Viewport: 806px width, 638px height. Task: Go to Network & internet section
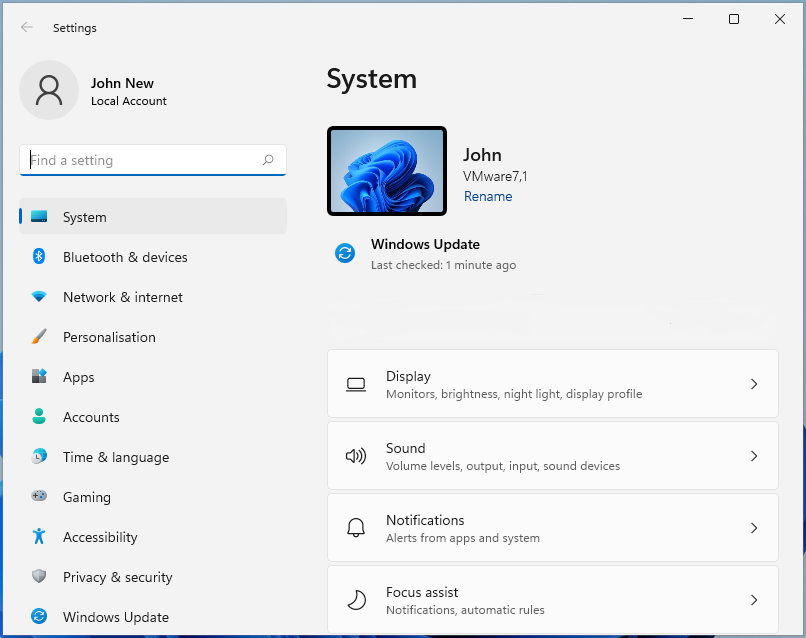123,297
